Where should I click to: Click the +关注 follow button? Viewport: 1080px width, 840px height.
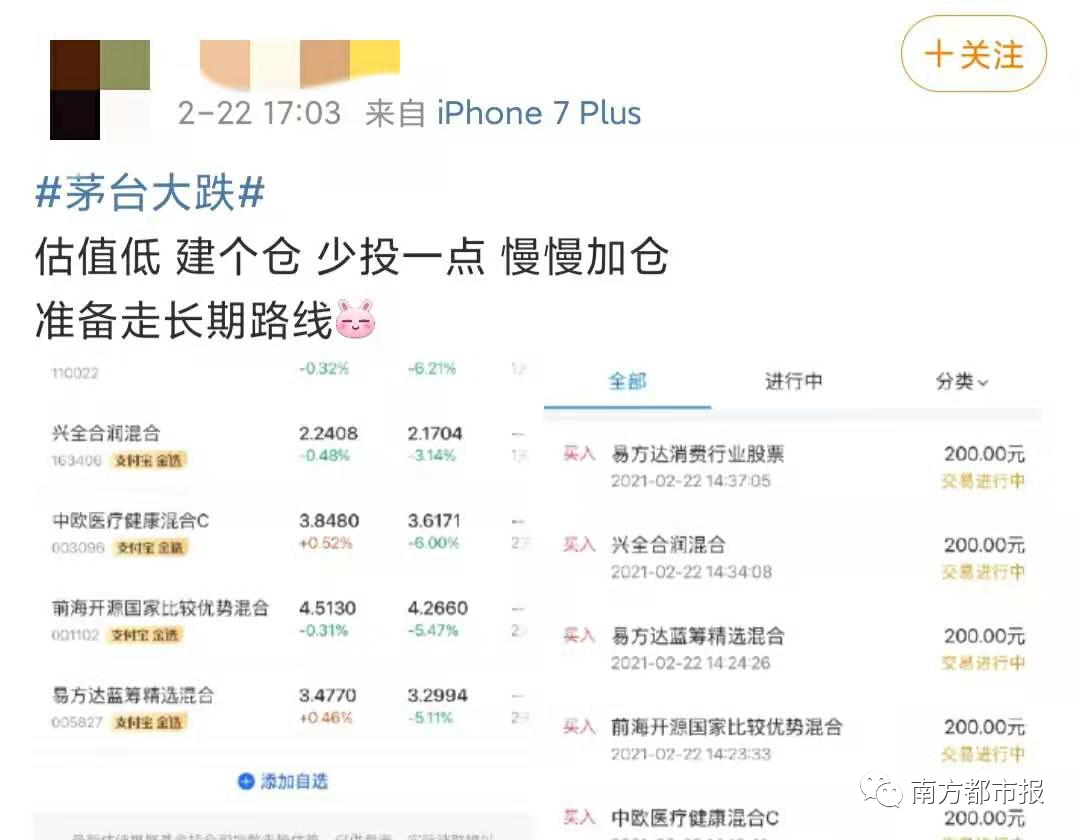973,55
